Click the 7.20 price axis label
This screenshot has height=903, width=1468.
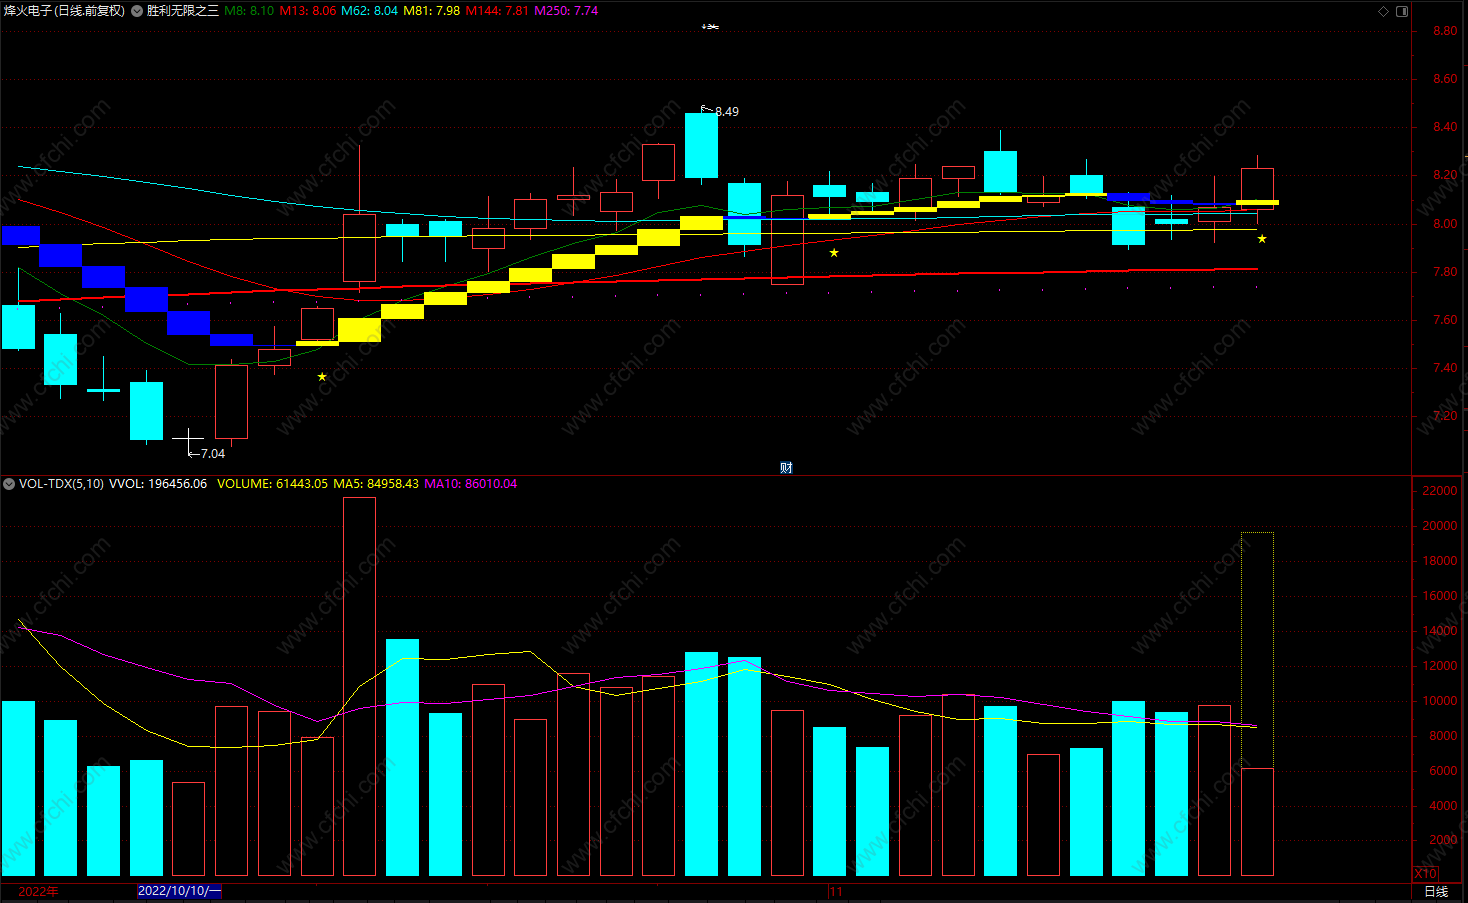(x=1444, y=416)
